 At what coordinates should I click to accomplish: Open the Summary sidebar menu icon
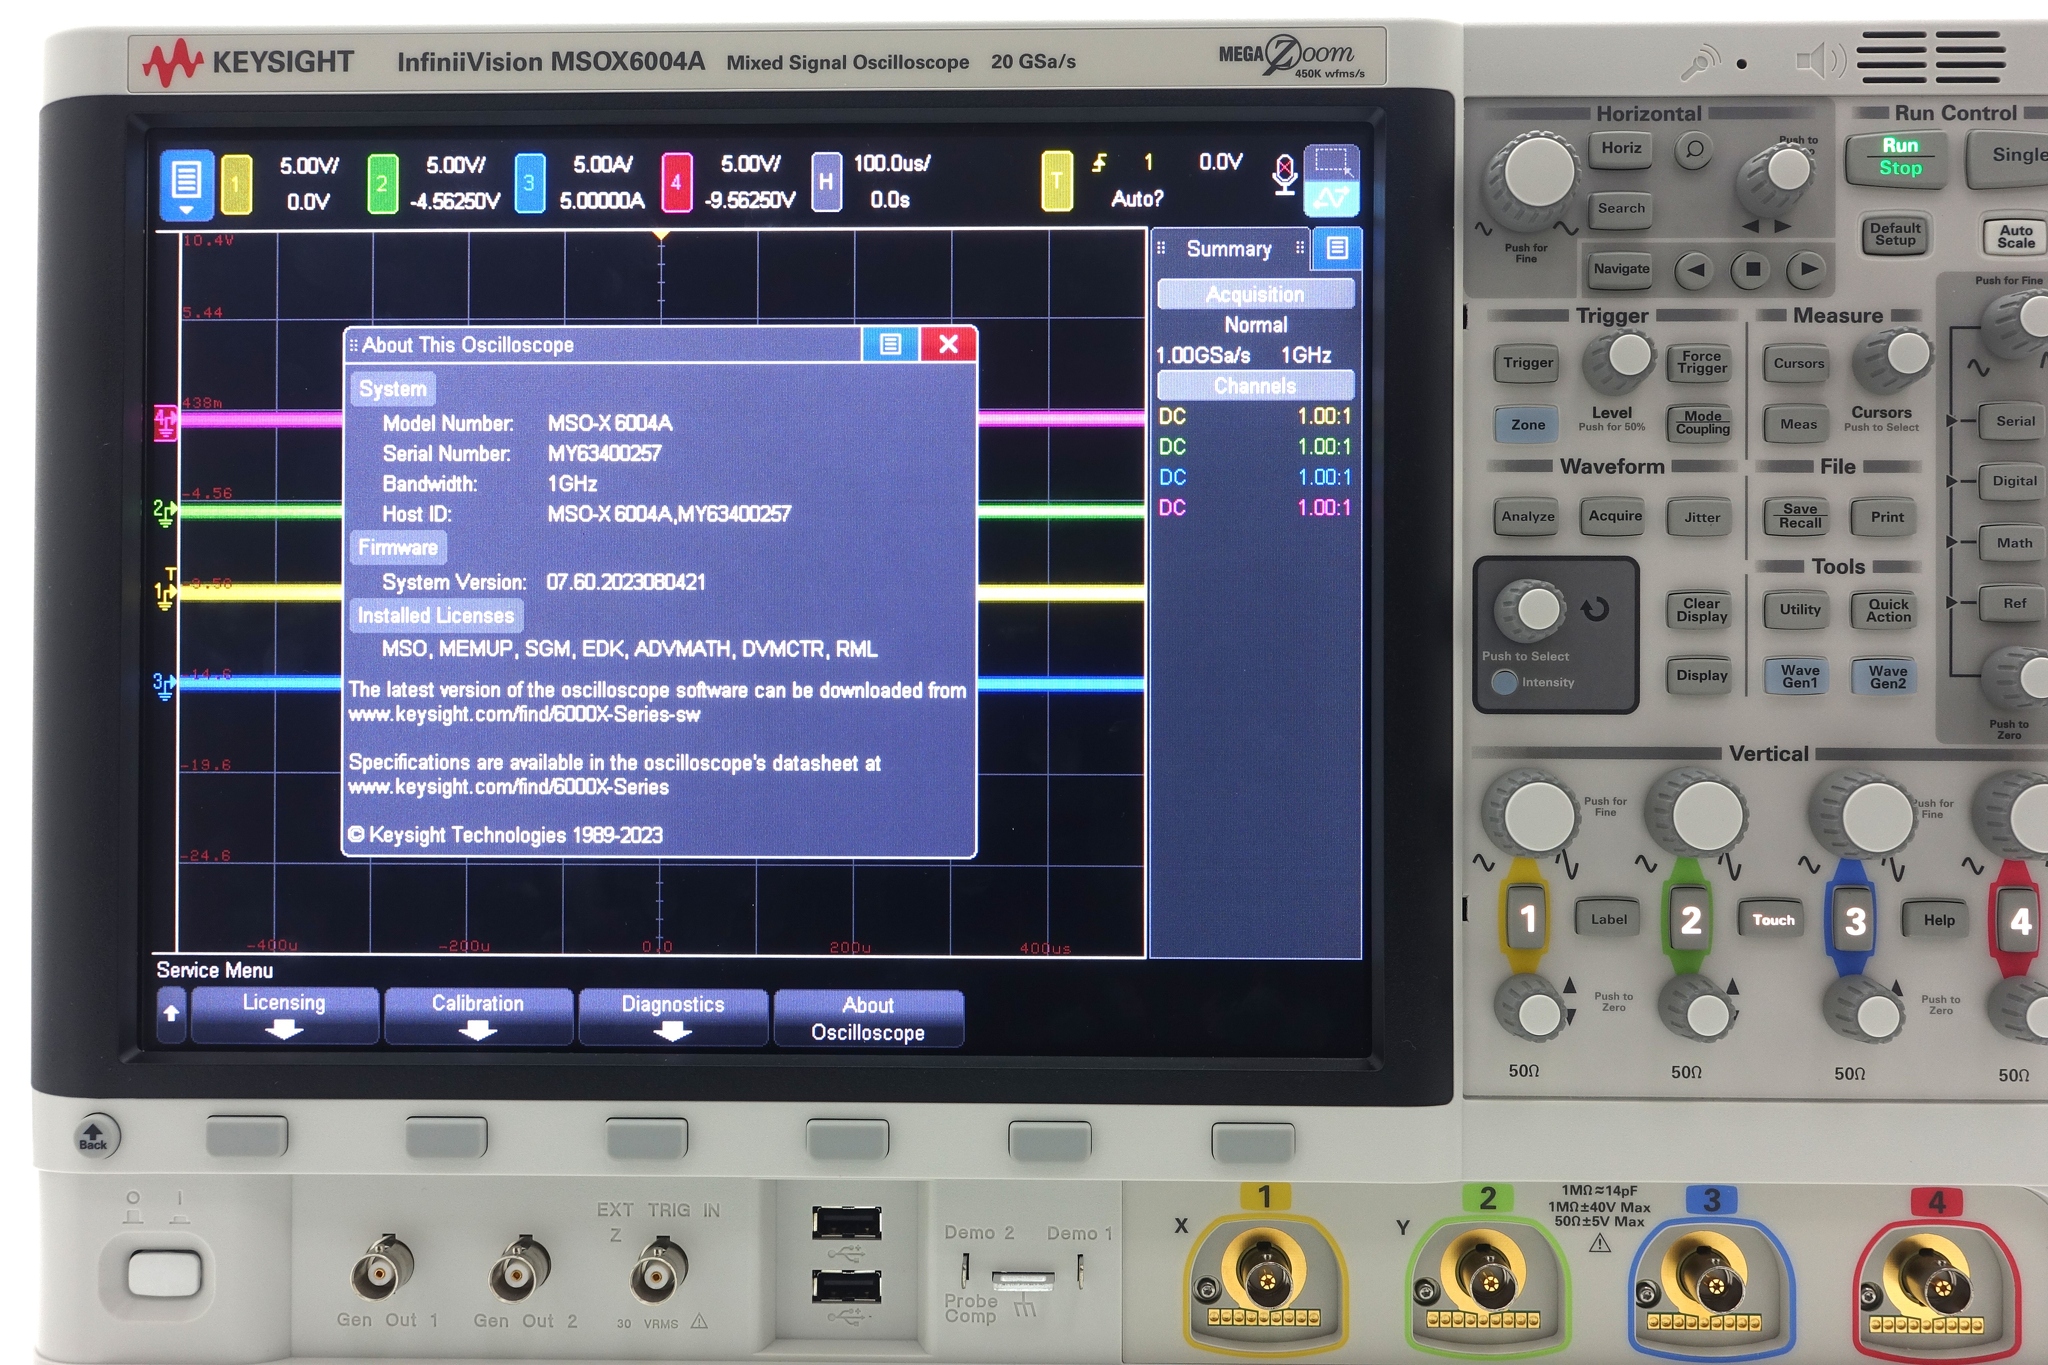[x=1337, y=248]
